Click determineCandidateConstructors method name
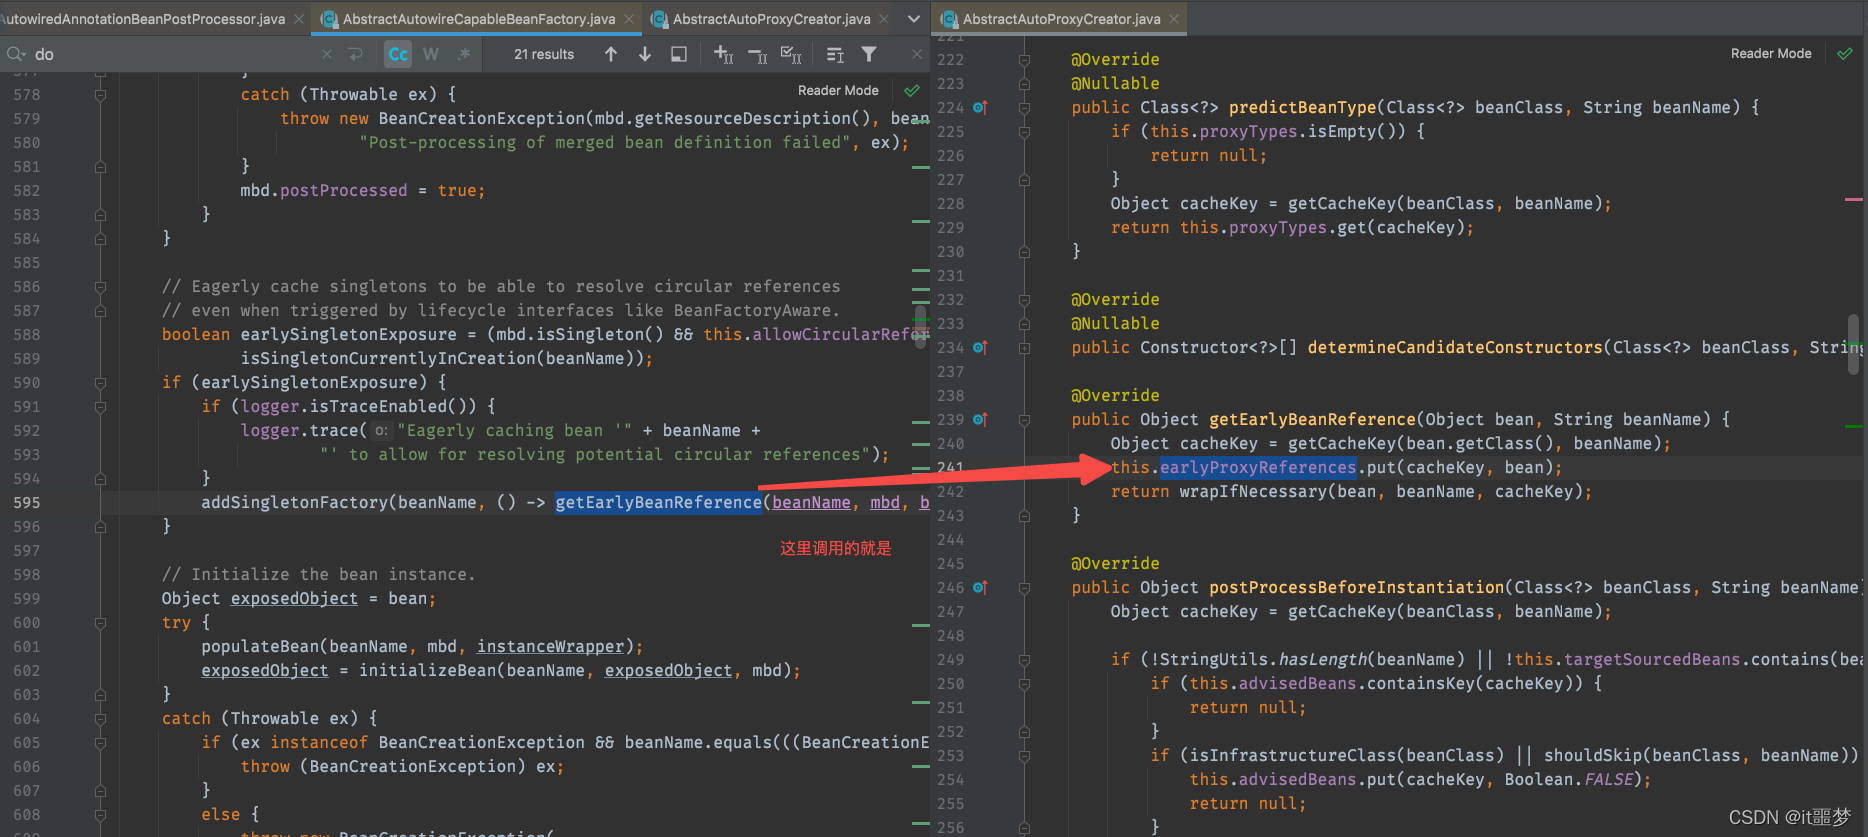This screenshot has width=1868, height=837. click(x=1455, y=347)
